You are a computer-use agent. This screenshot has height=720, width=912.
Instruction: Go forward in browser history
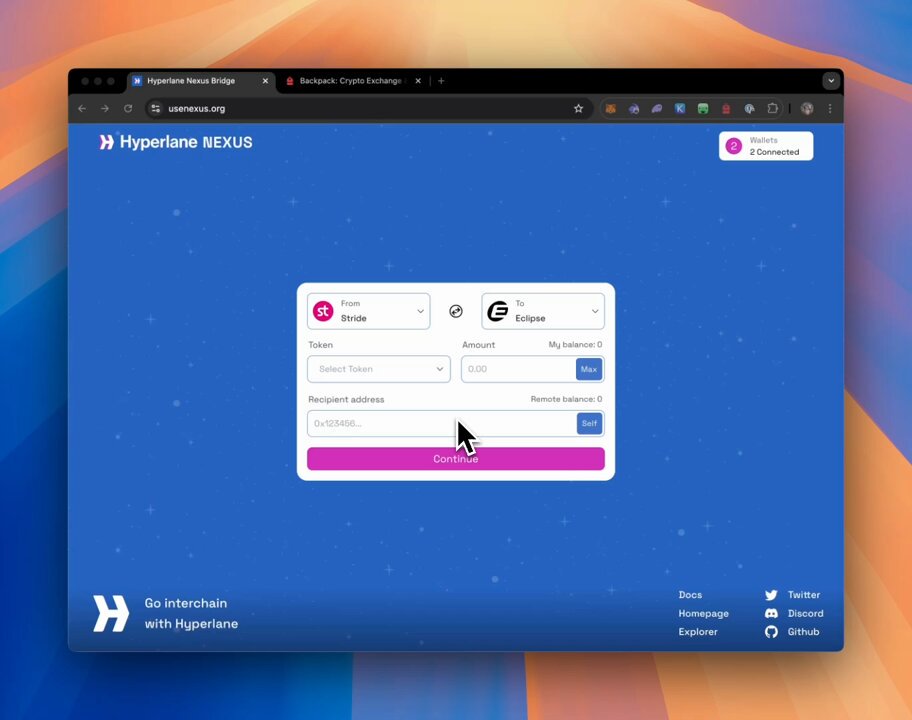(x=105, y=109)
